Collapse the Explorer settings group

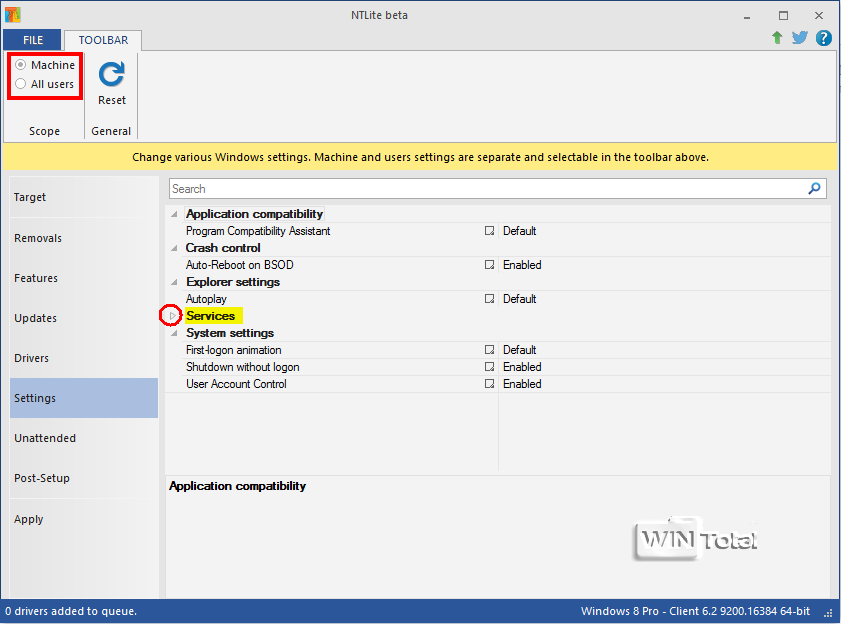pyautogui.click(x=174, y=282)
